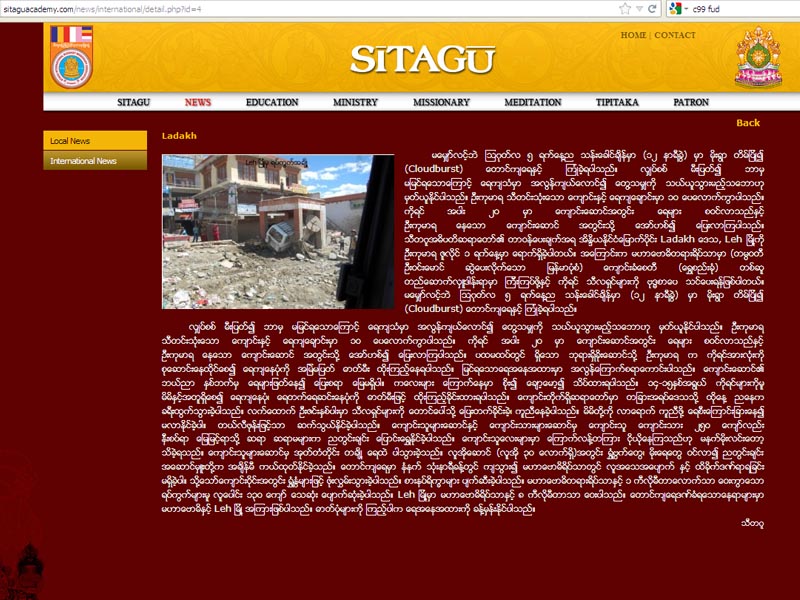The width and height of the screenshot is (800, 600).
Task: Click the Back link
Action: 748,123
